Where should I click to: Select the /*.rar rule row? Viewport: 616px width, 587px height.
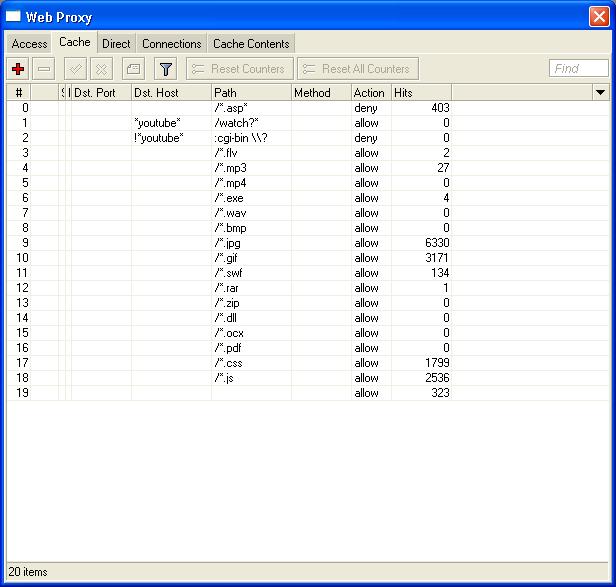[308, 288]
